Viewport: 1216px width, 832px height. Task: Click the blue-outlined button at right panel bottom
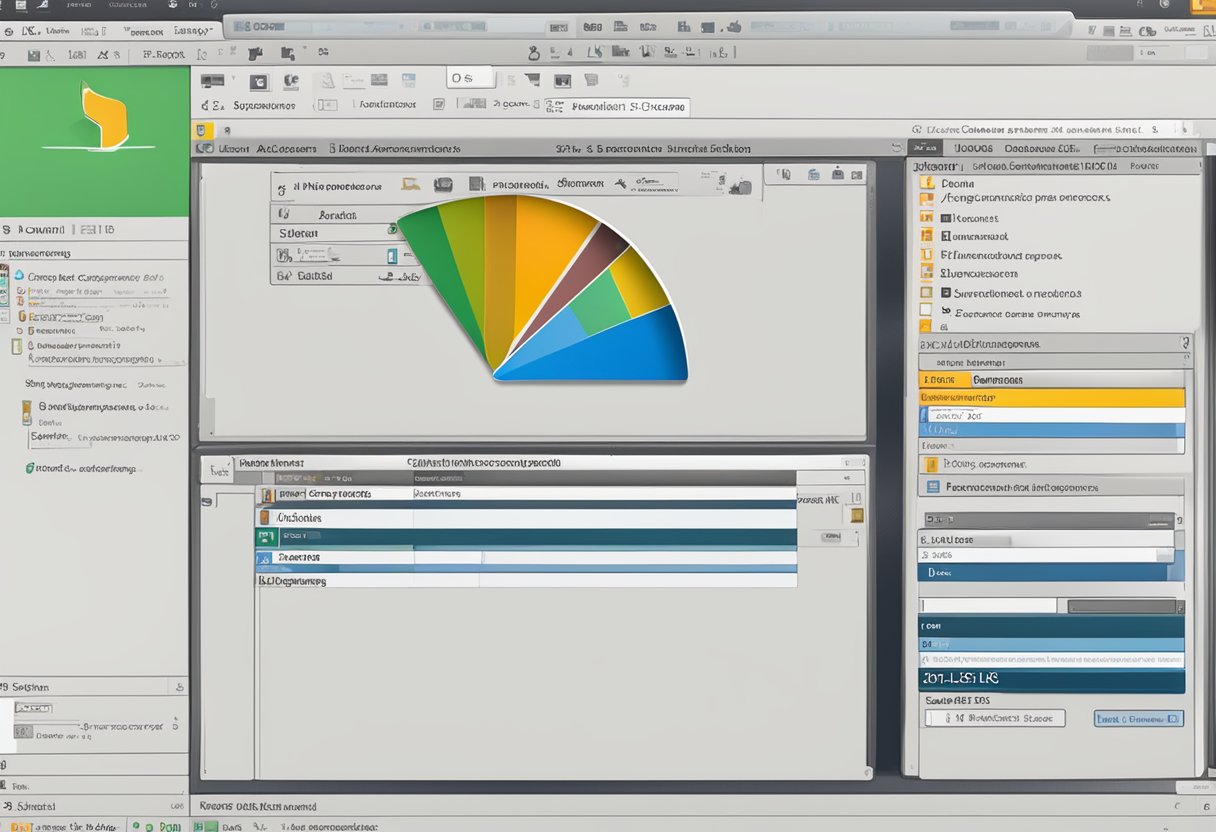(1138, 718)
